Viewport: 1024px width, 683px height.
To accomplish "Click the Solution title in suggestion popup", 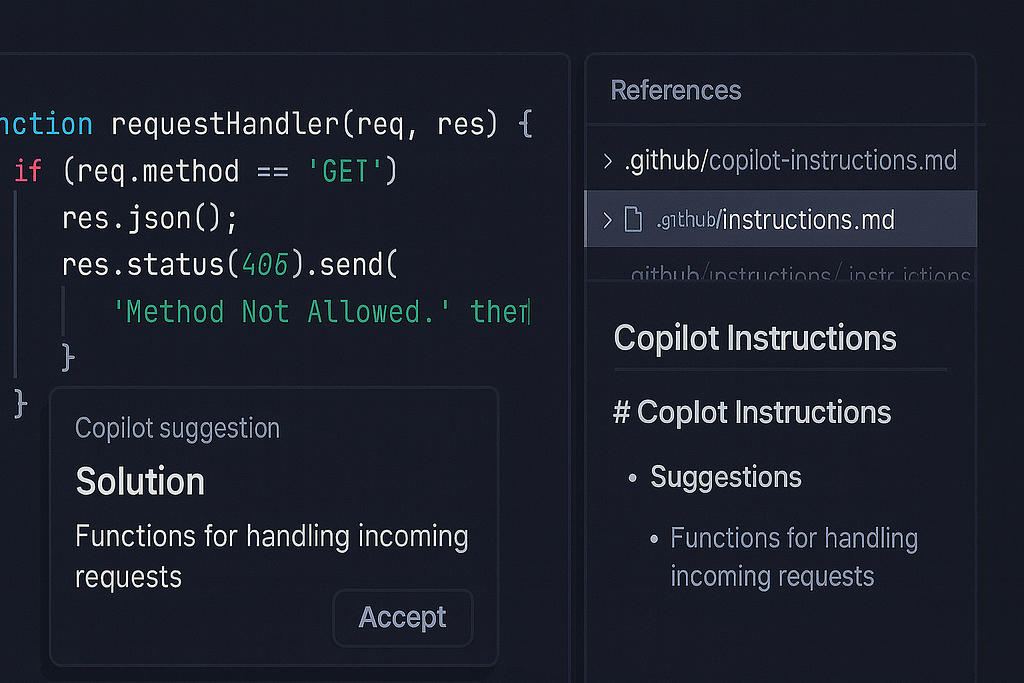I will point(140,482).
